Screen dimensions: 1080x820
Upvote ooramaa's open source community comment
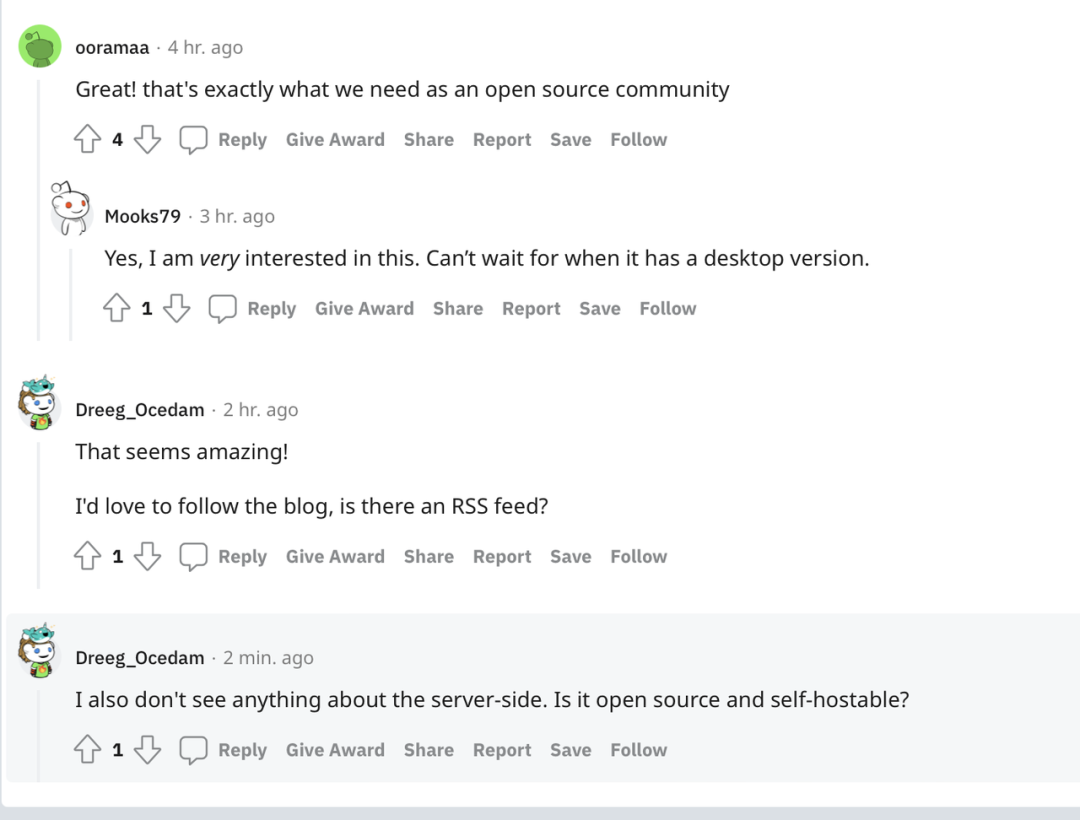(x=88, y=140)
